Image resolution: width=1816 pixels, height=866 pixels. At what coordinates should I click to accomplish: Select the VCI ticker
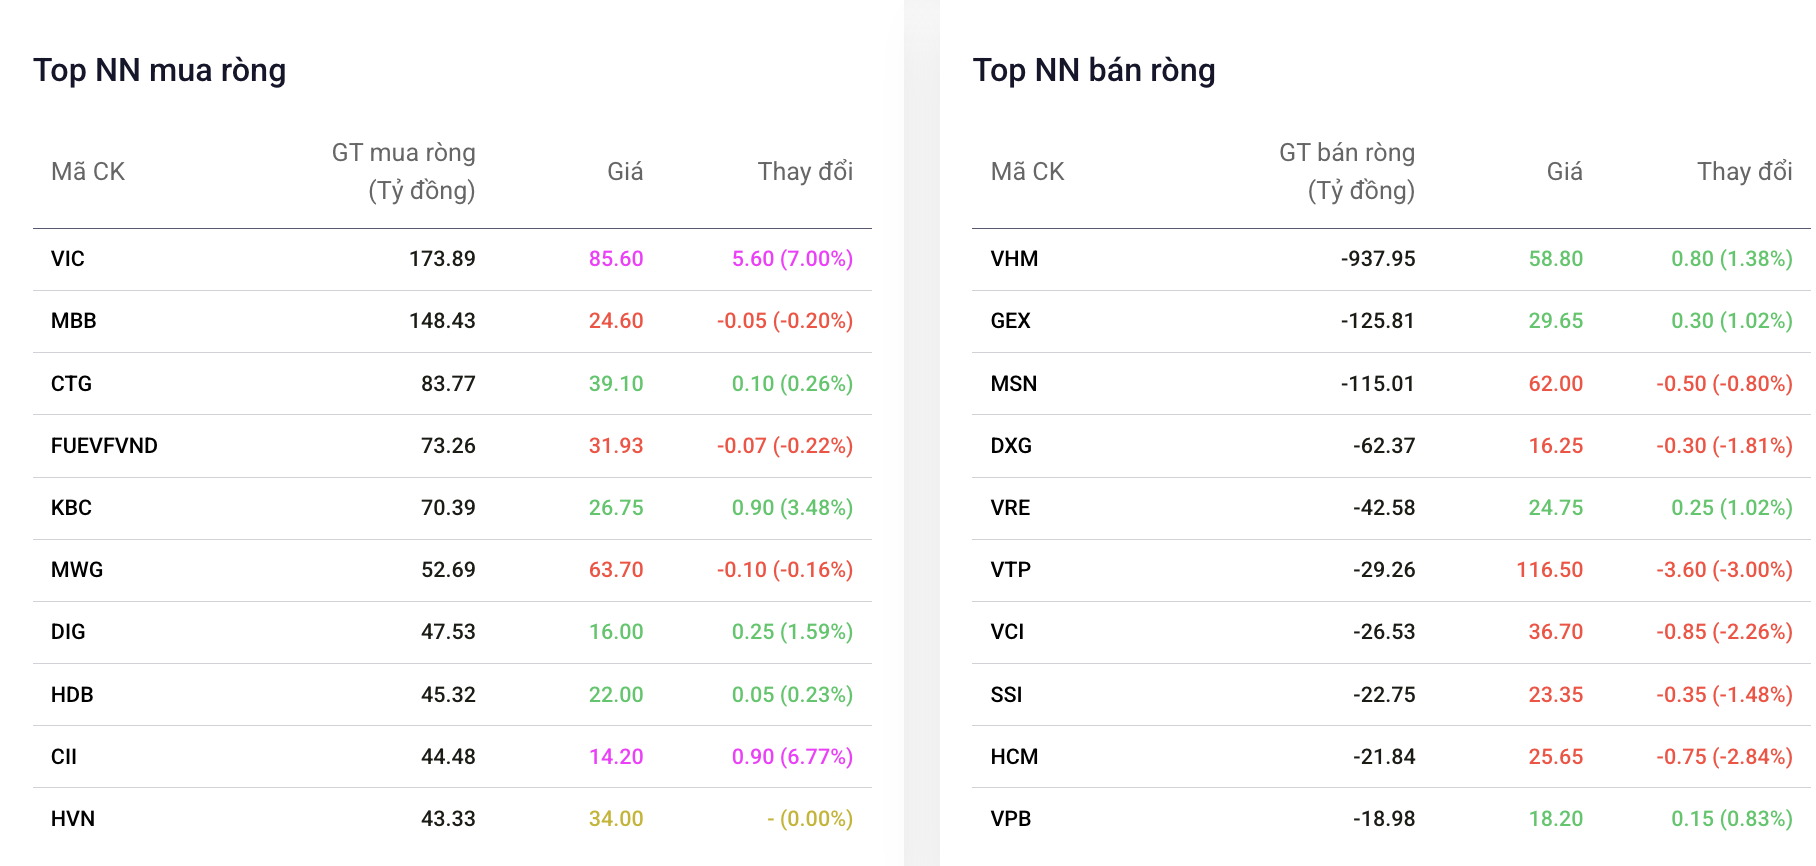pos(1007,632)
